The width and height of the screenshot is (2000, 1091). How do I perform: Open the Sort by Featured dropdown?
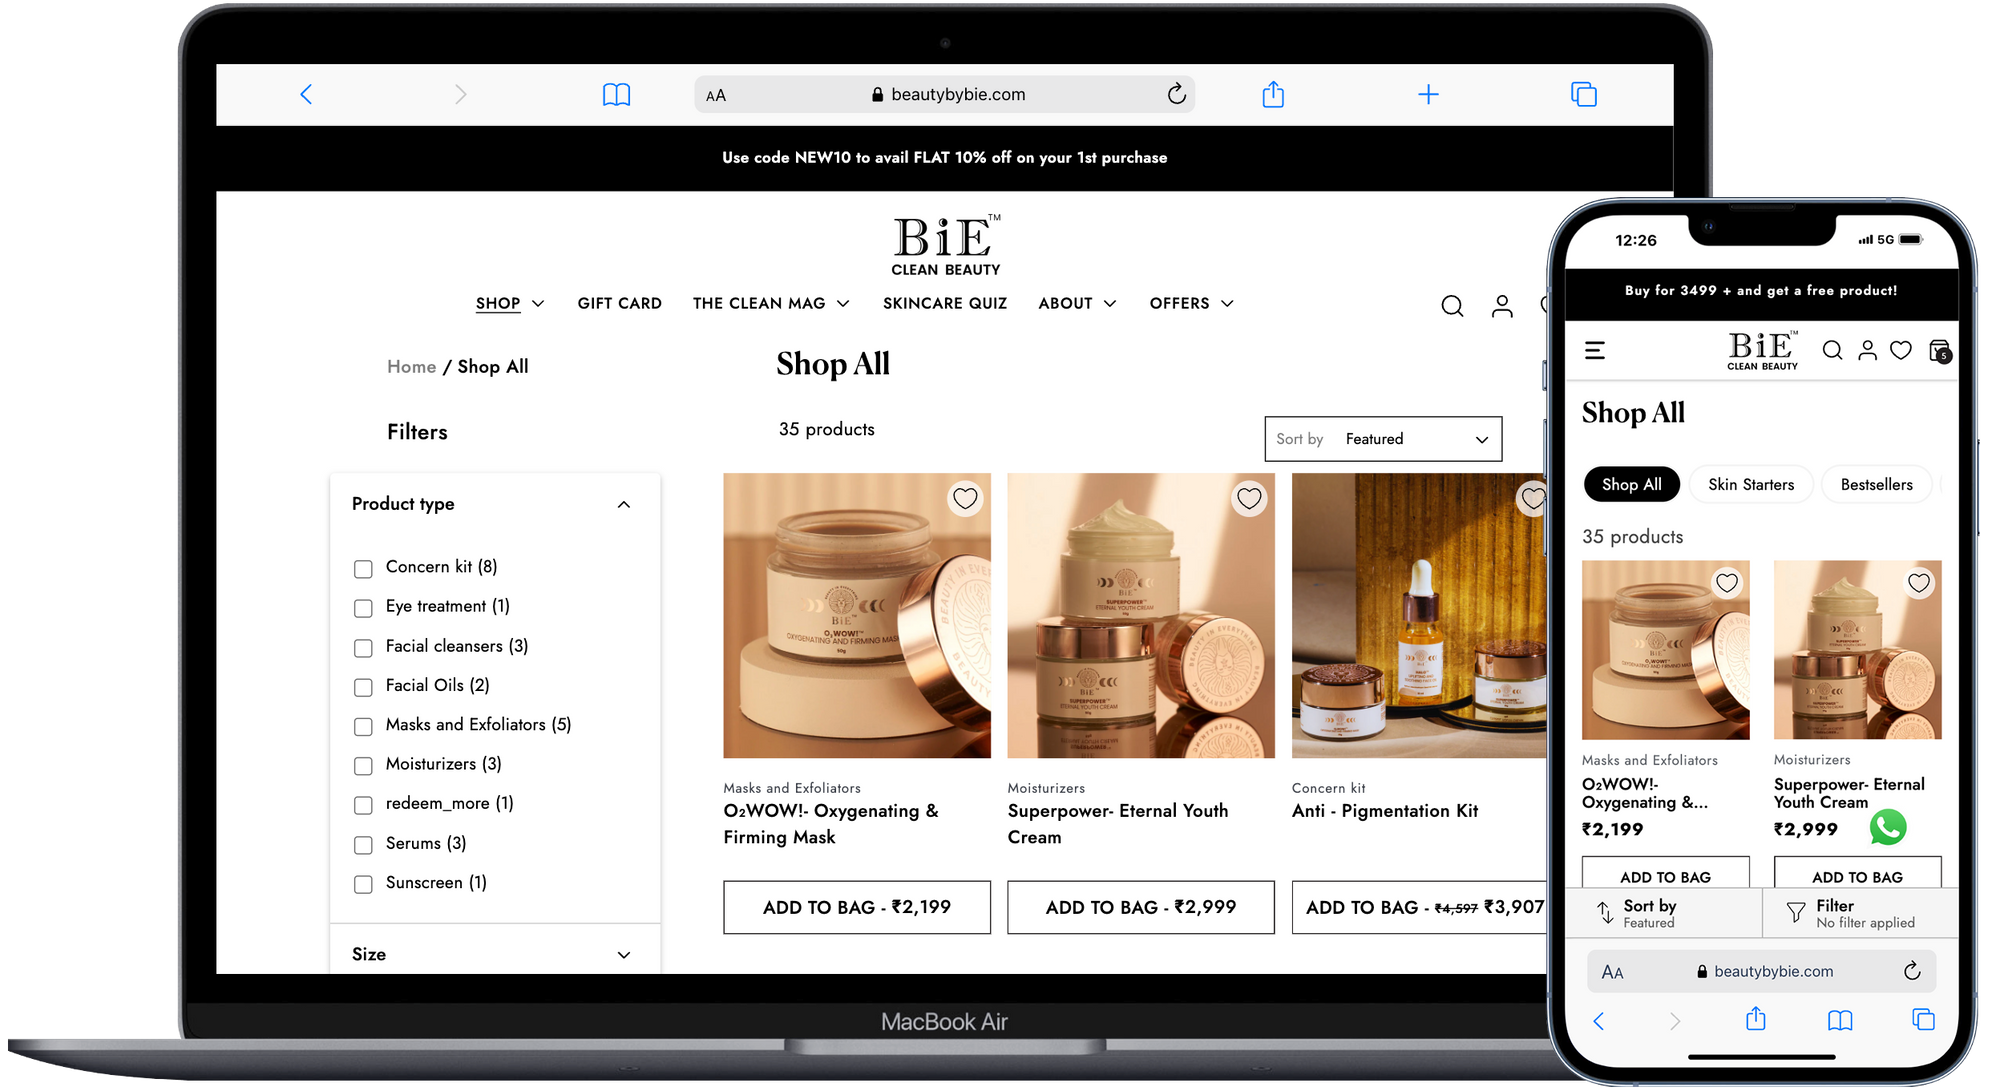(x=1382, y=439)
